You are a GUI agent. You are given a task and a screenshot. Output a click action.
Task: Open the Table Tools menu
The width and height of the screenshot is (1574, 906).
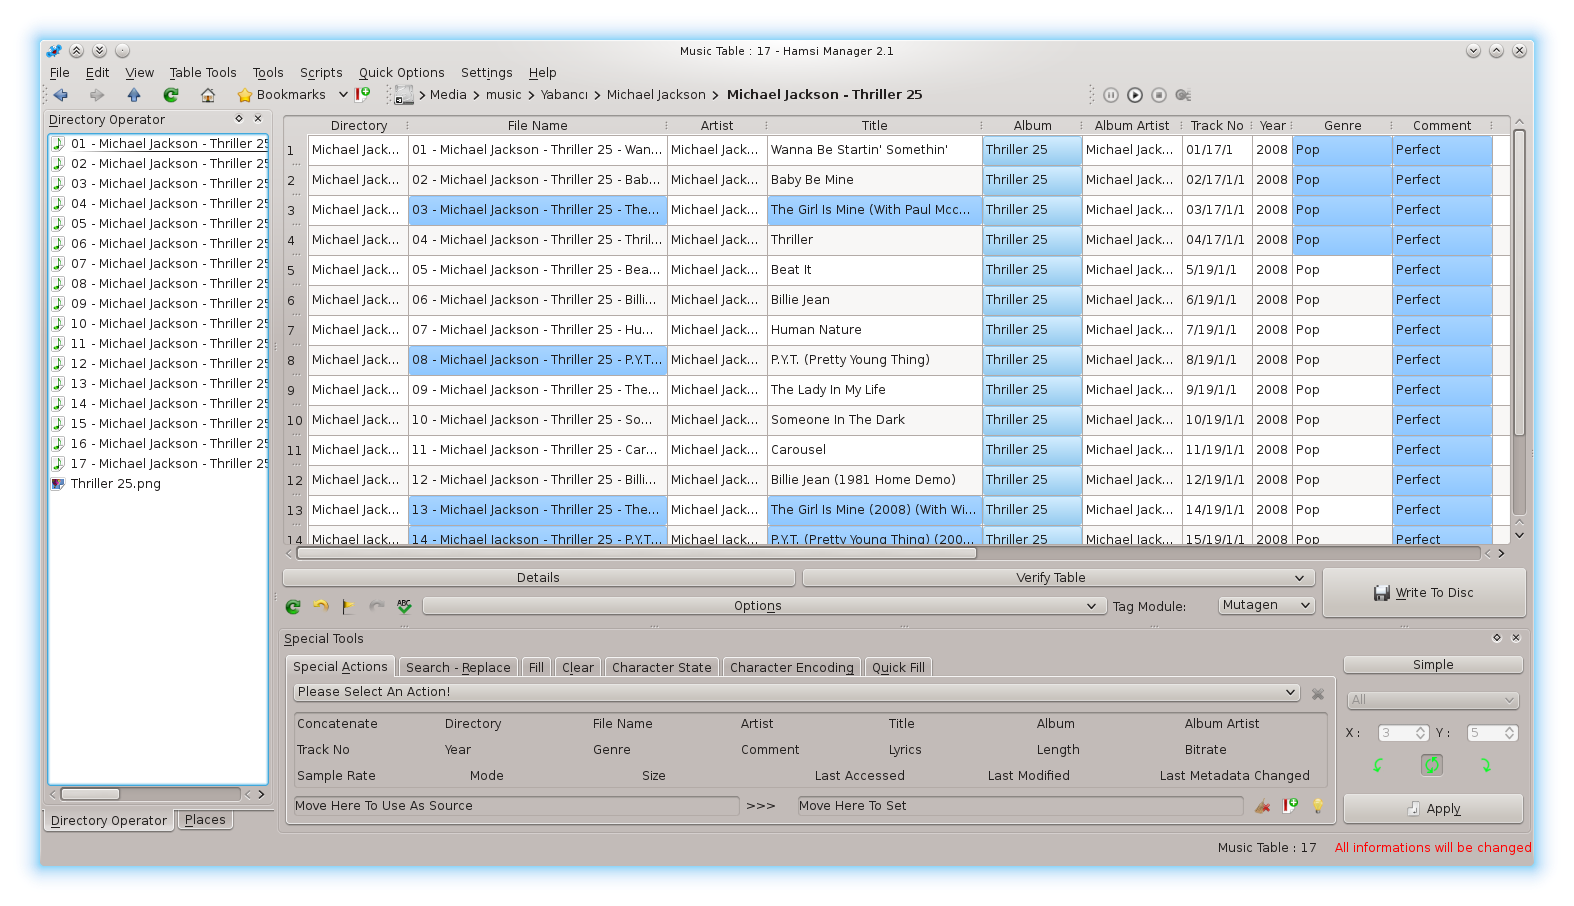tap(203, 73)
